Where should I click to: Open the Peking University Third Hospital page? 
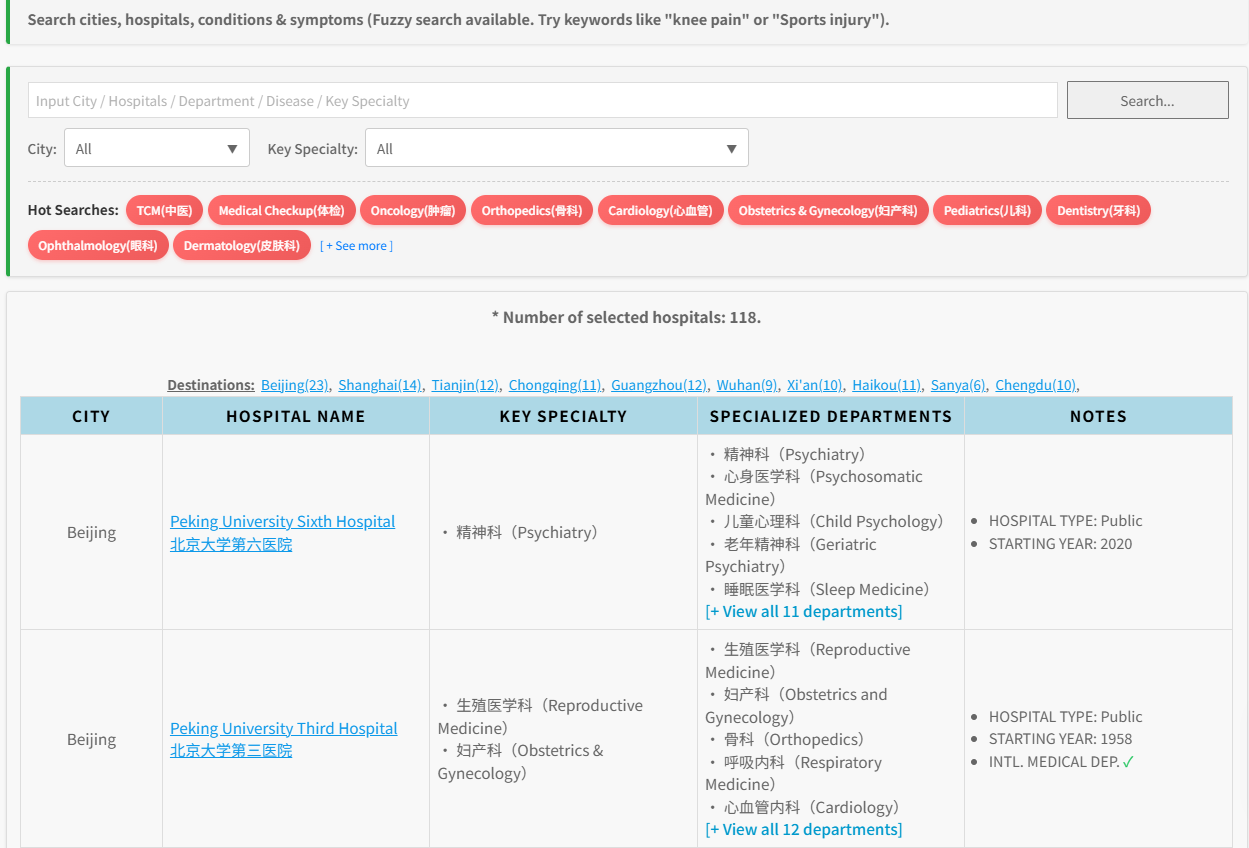click(283, 728)
